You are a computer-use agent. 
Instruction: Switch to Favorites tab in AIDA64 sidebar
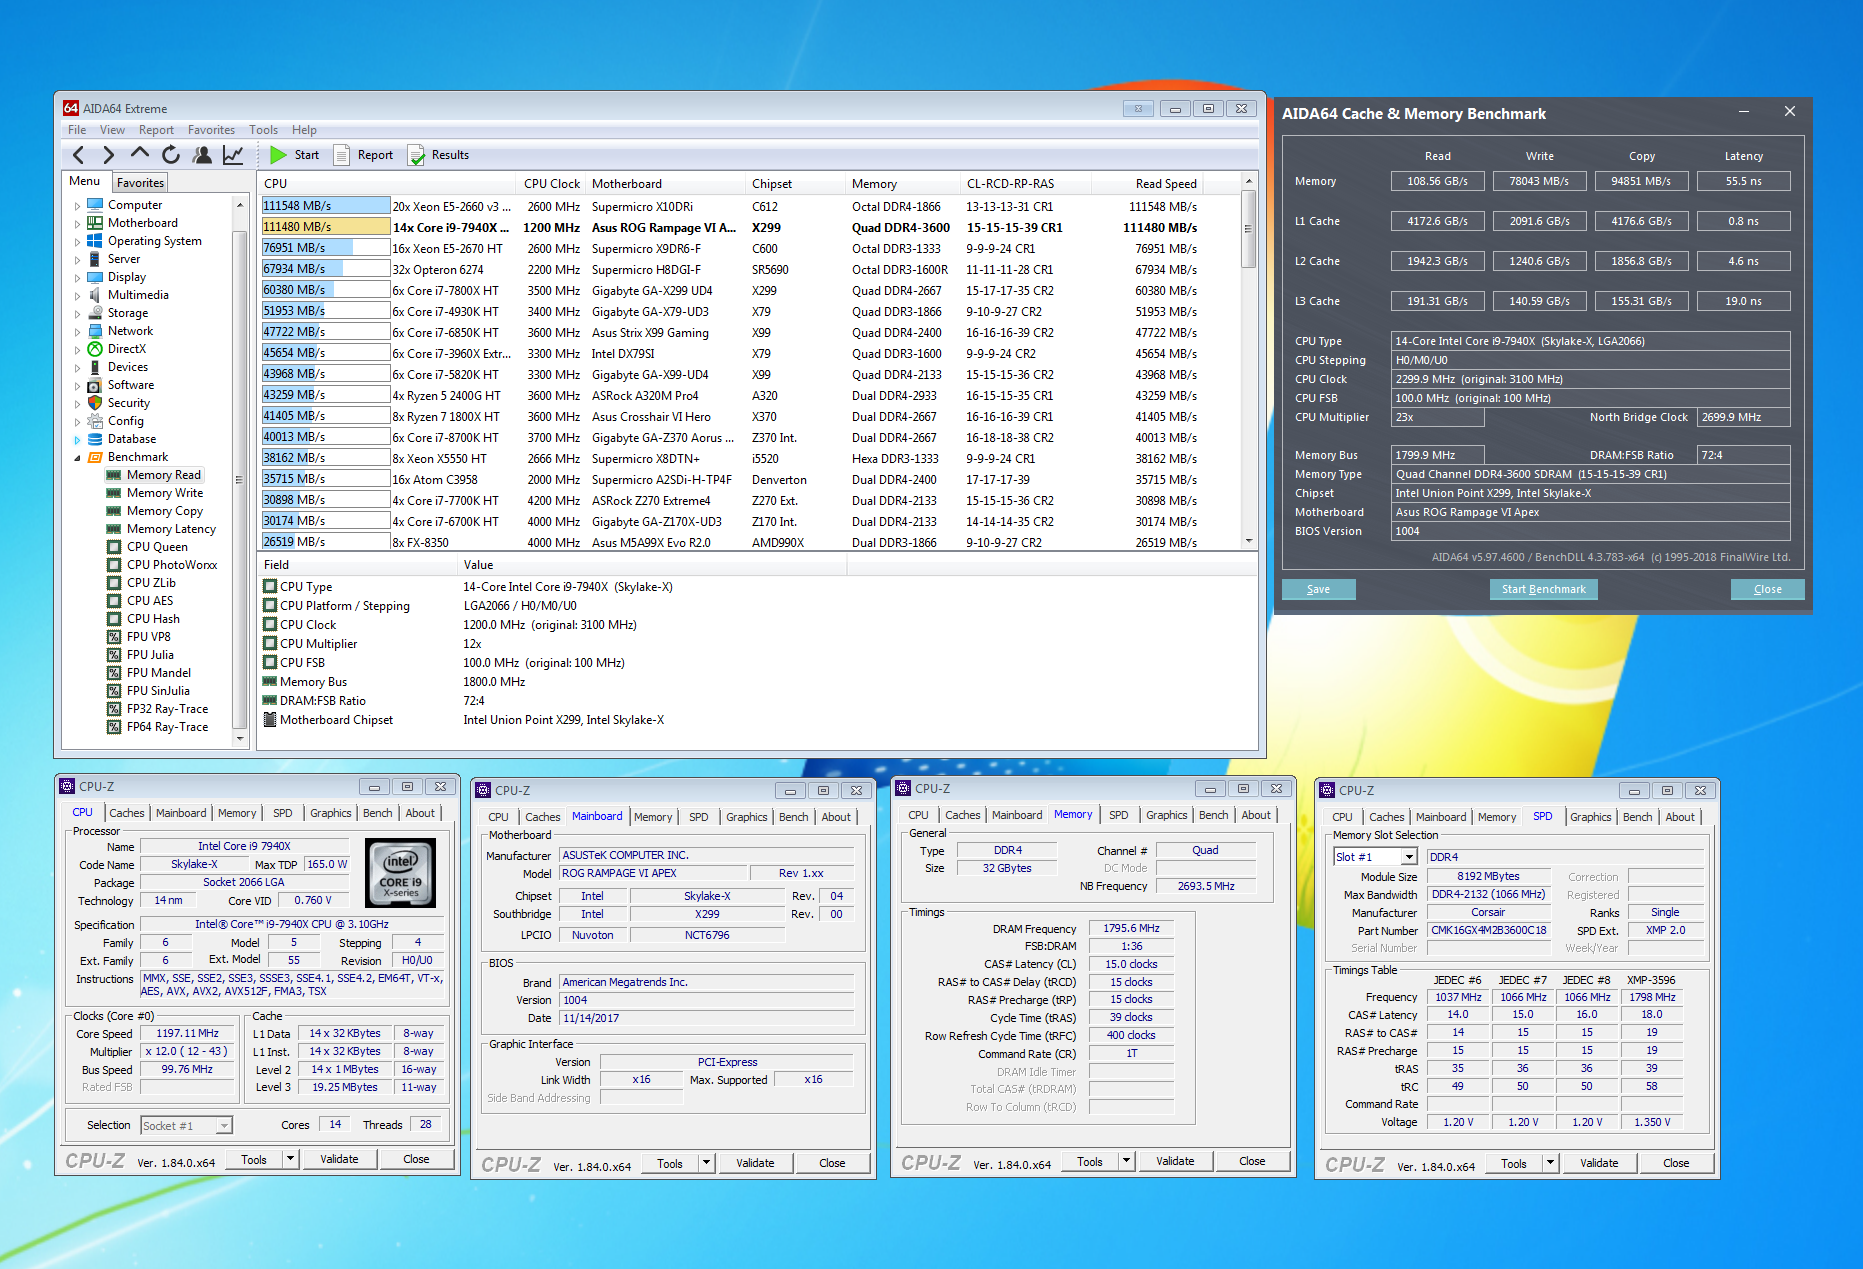[x=140, y=182]
